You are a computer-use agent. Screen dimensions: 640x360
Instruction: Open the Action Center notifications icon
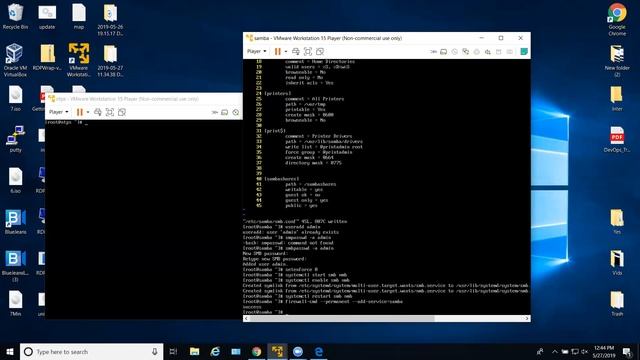(x=628, y=351)
